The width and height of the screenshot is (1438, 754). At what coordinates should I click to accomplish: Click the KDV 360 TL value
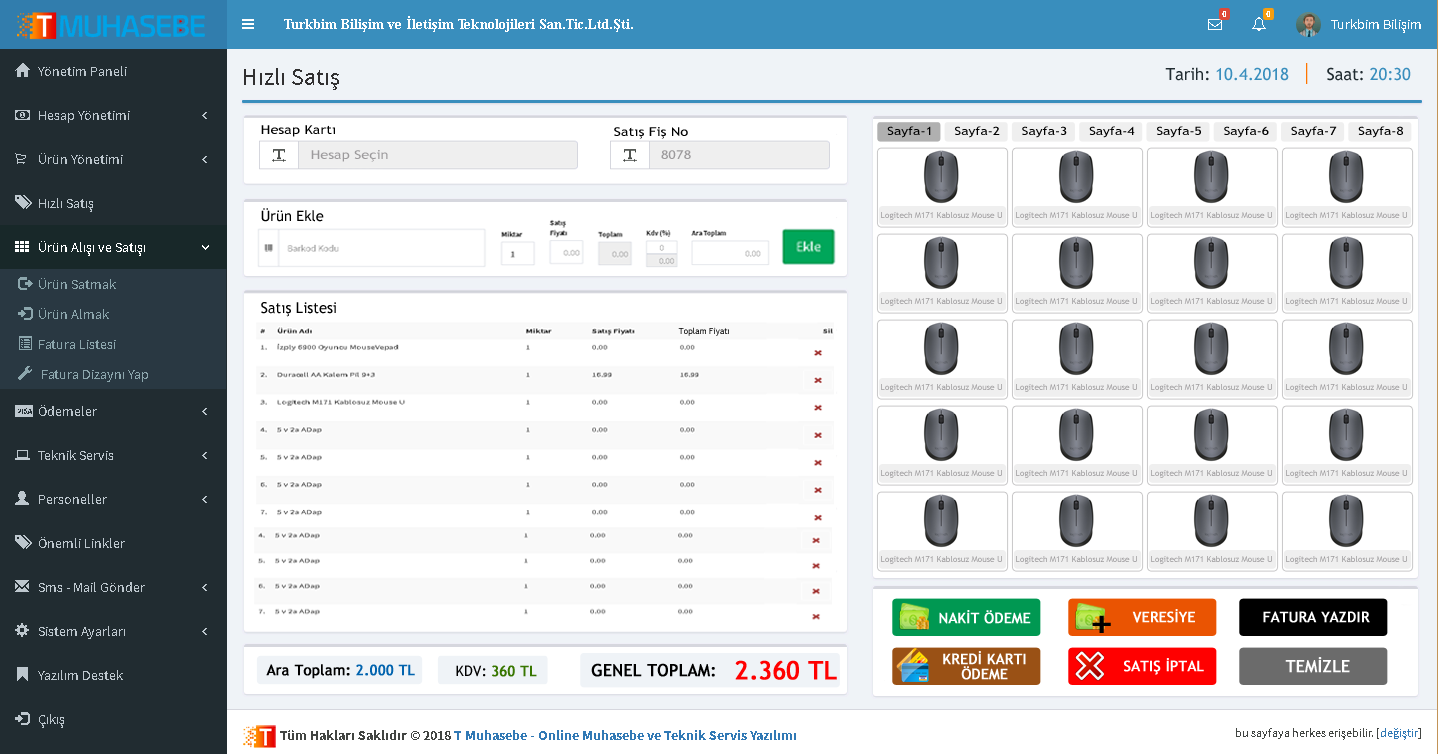[x=514, y=671]
